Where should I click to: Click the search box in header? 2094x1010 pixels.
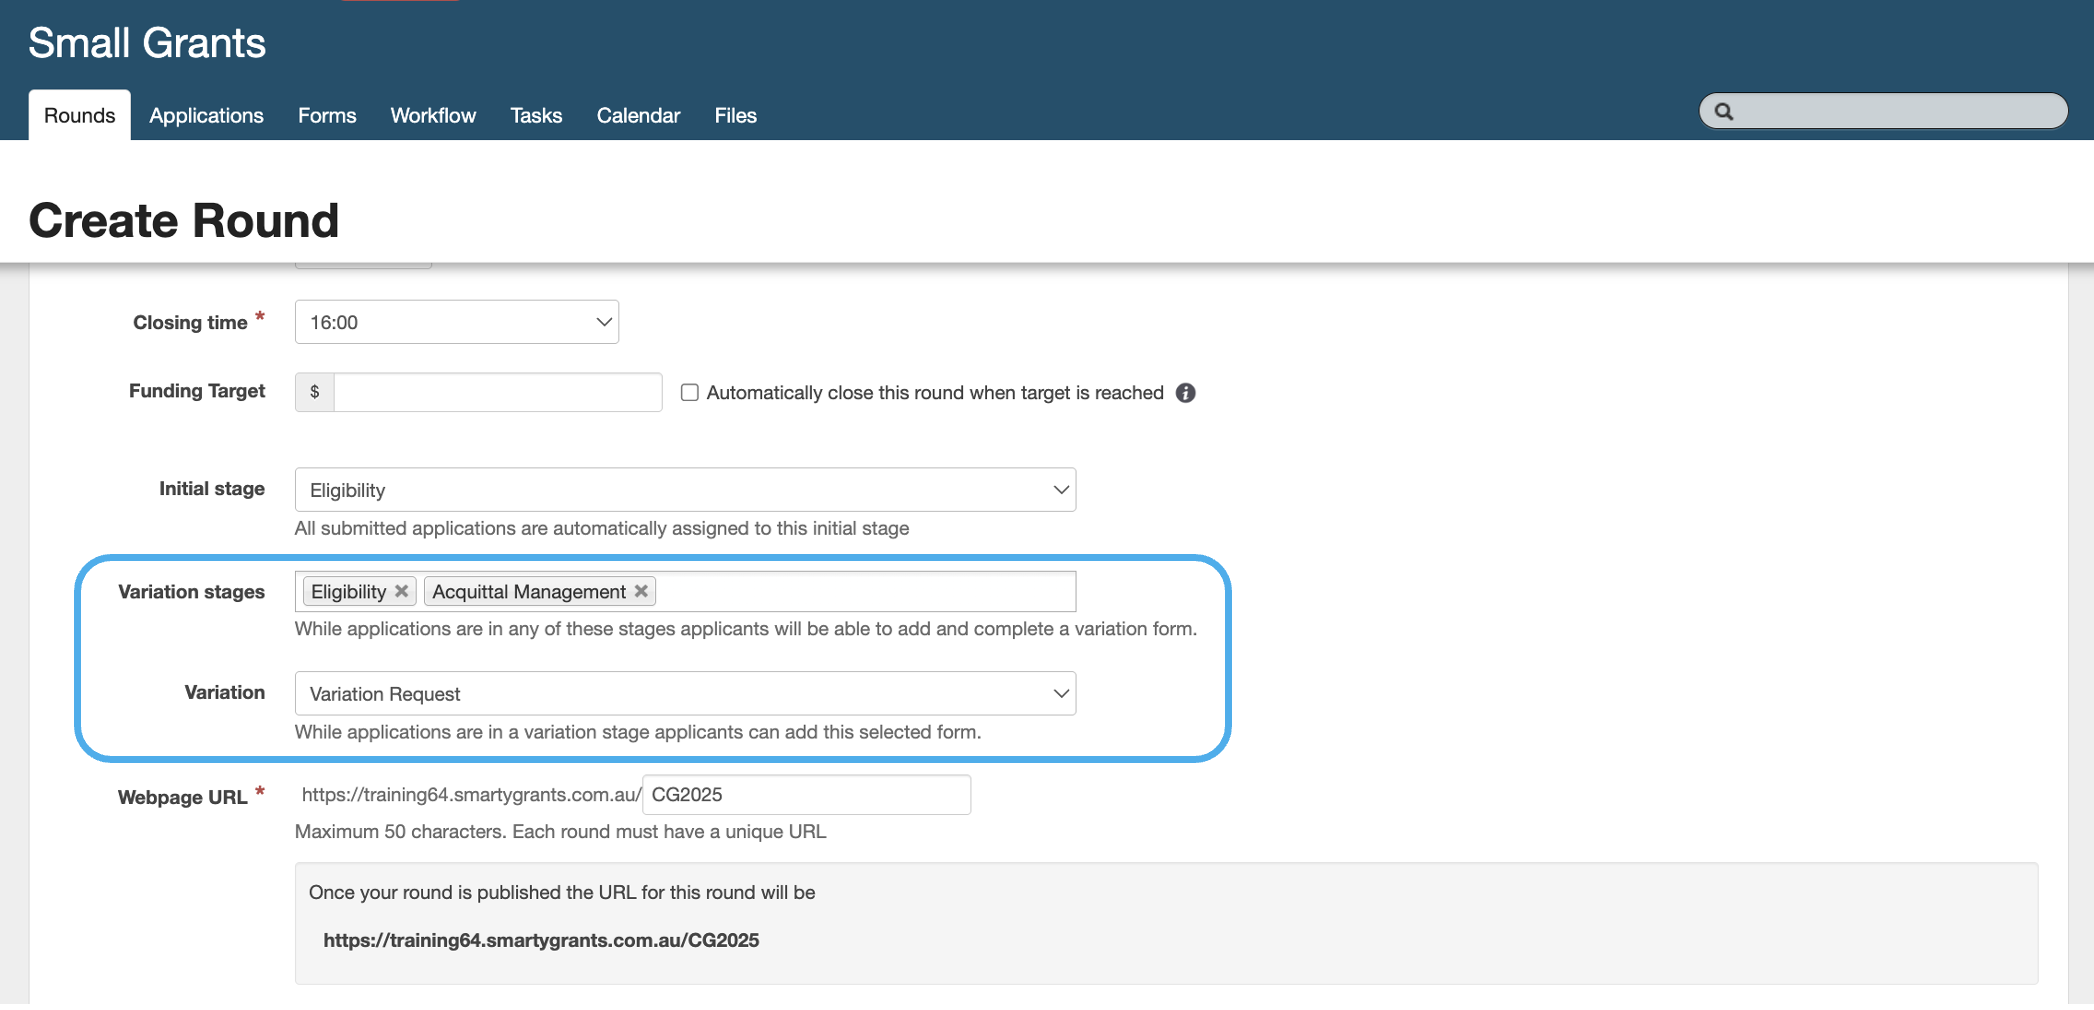[1895, 111]
